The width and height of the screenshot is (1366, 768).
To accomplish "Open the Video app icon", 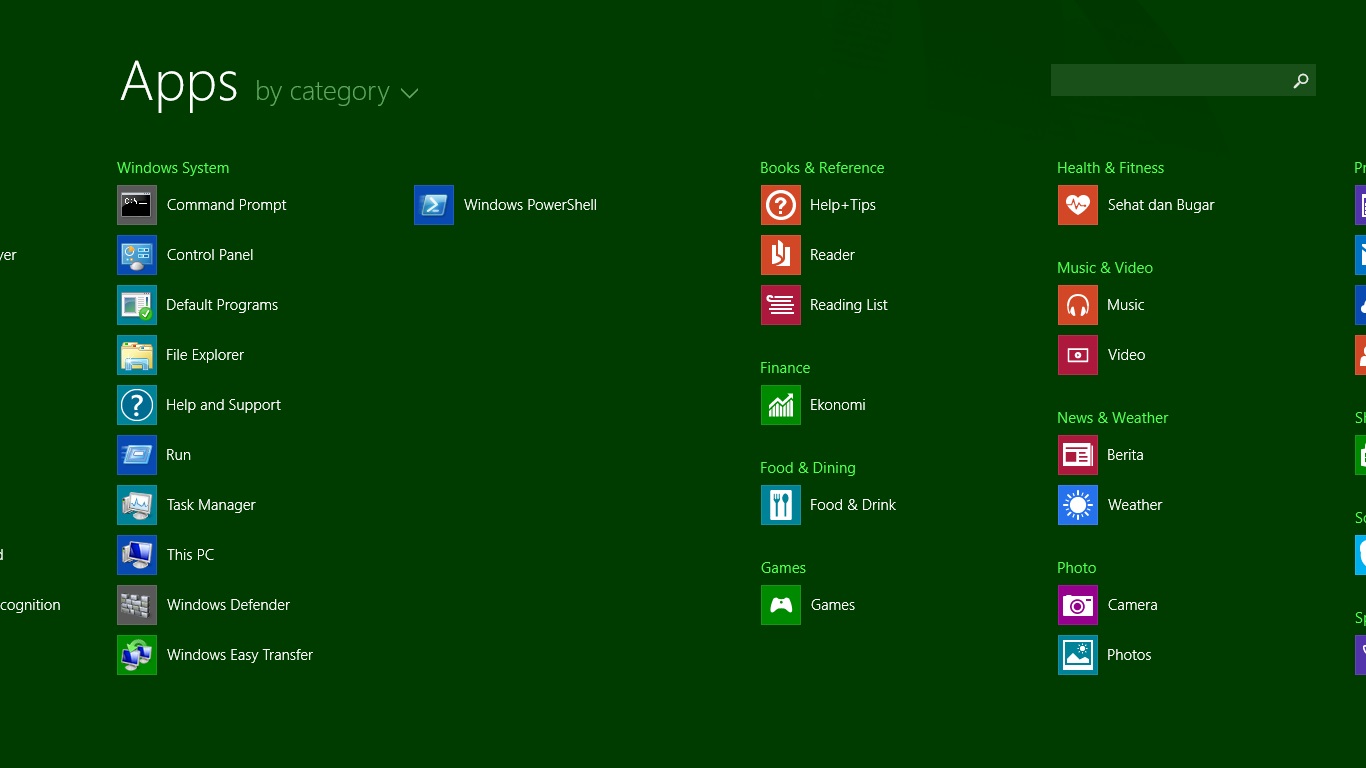I will pos(1078,355).
